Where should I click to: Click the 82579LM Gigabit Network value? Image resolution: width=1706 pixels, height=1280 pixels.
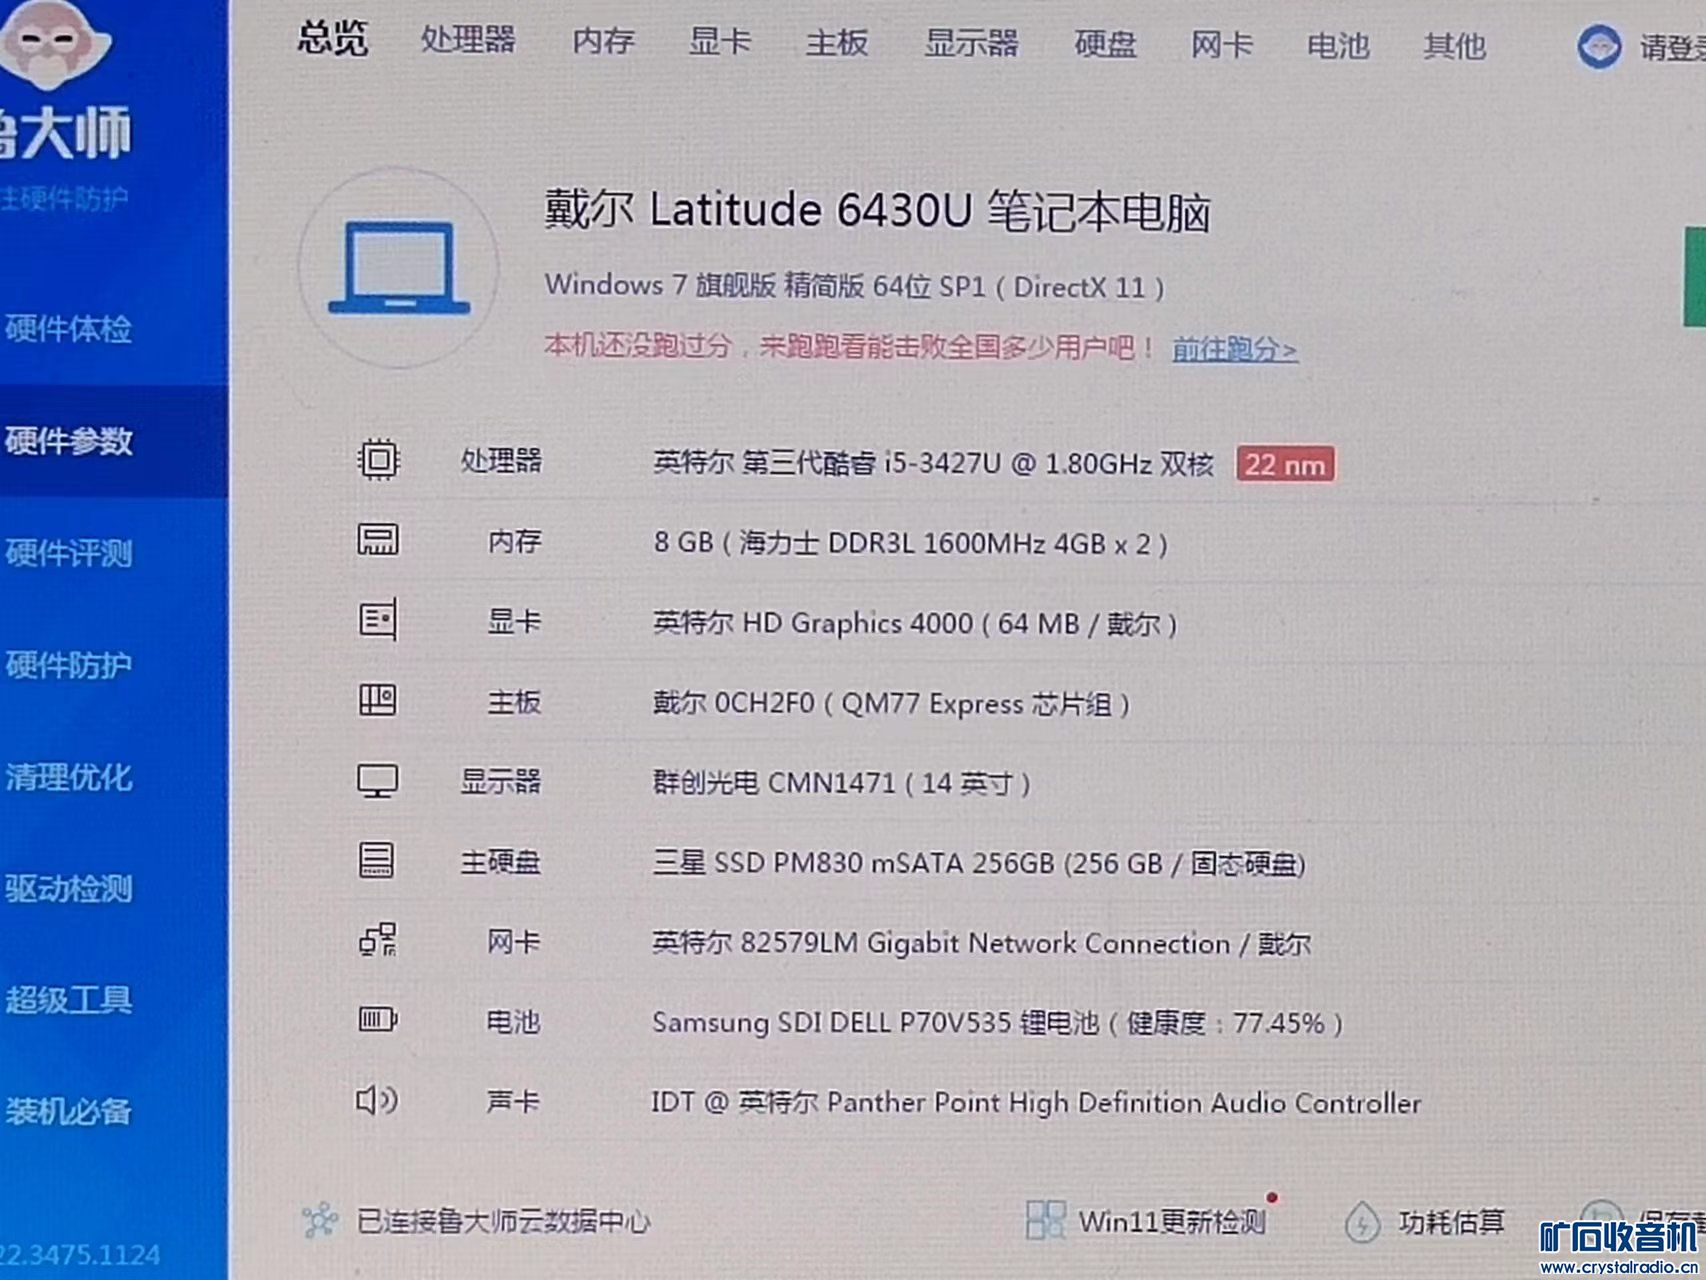(981, 943)
